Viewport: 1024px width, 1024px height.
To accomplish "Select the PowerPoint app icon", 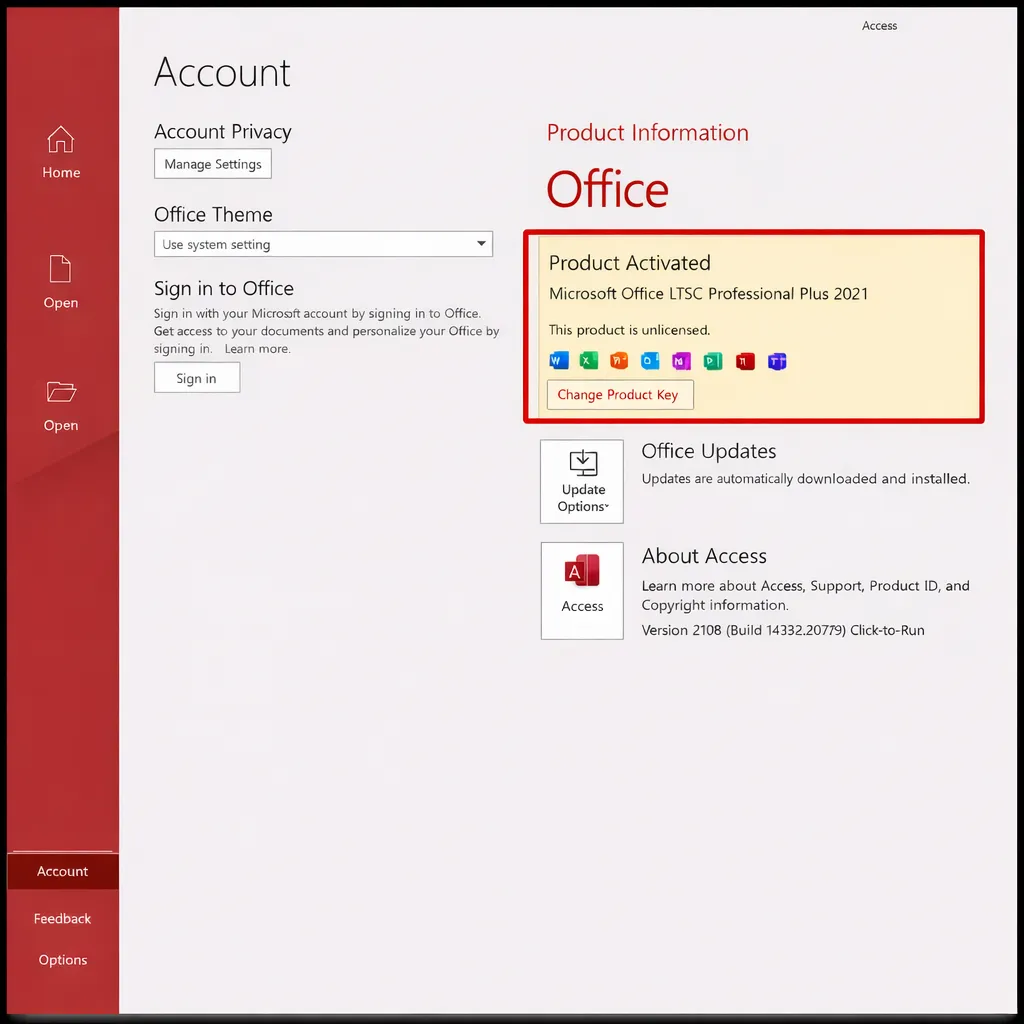I will pyautogui.click(x=618, y=361).
